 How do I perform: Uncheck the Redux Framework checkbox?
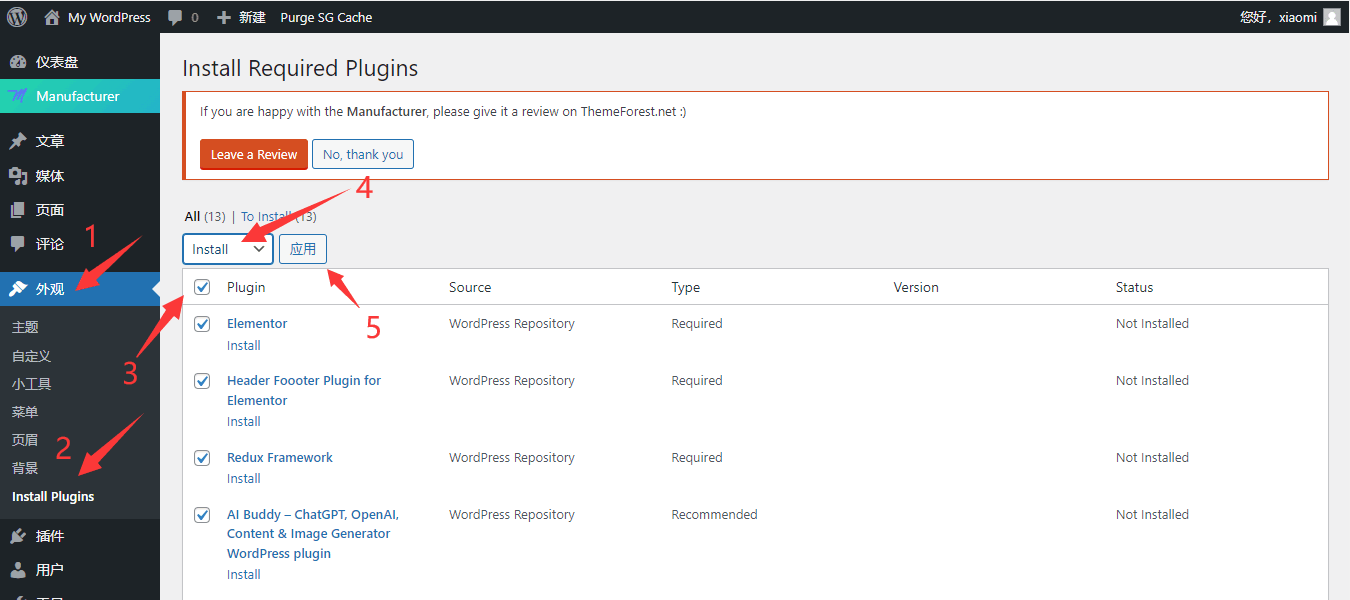coord(203,458)
